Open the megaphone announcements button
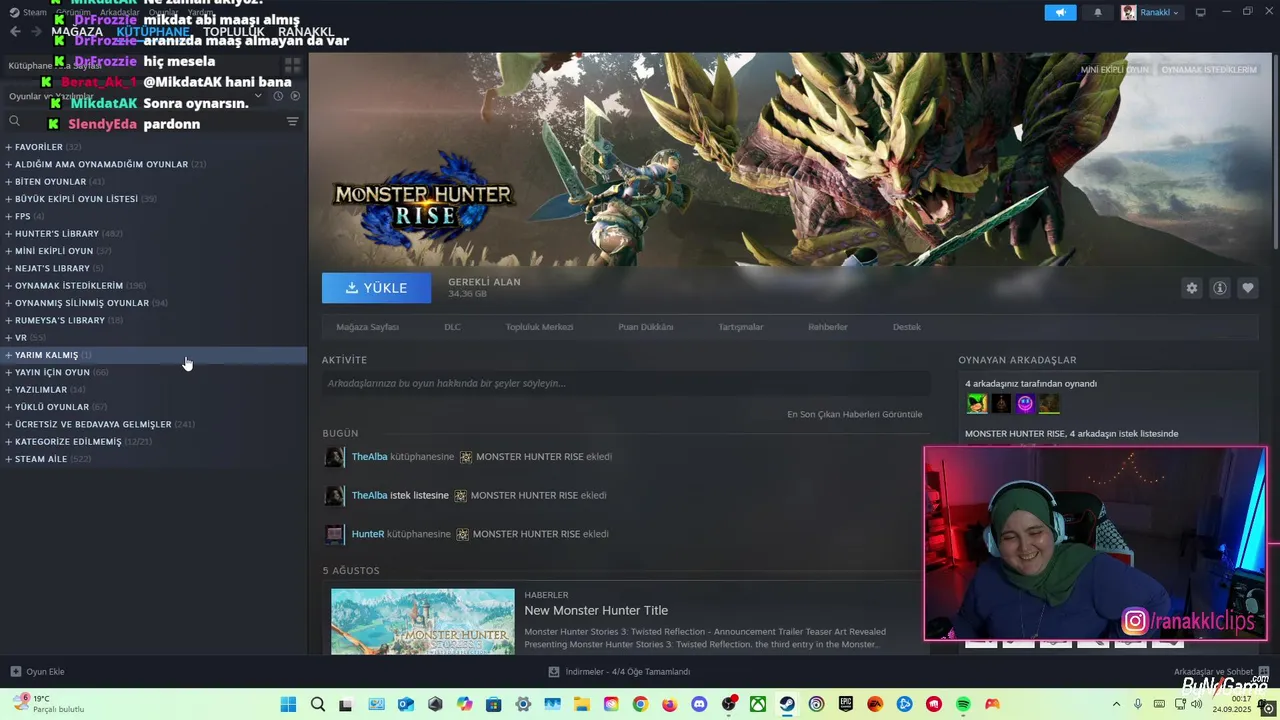 tap(1061, 12)
